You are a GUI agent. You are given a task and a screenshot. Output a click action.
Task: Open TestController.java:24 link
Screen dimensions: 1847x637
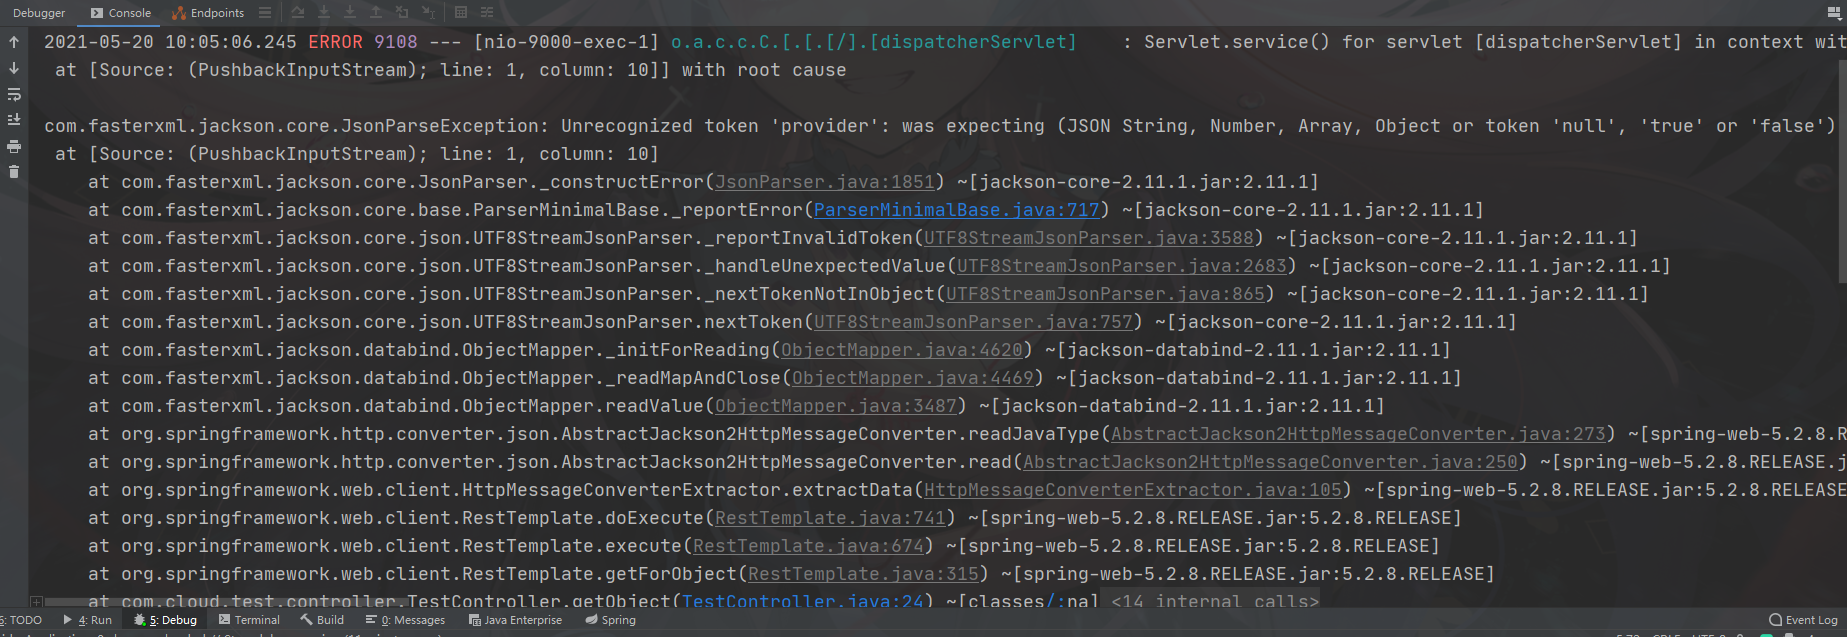click(803, 601)
